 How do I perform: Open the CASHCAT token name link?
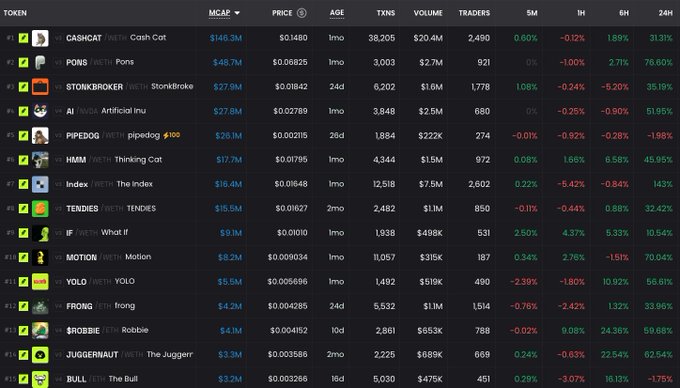[84, 38]
